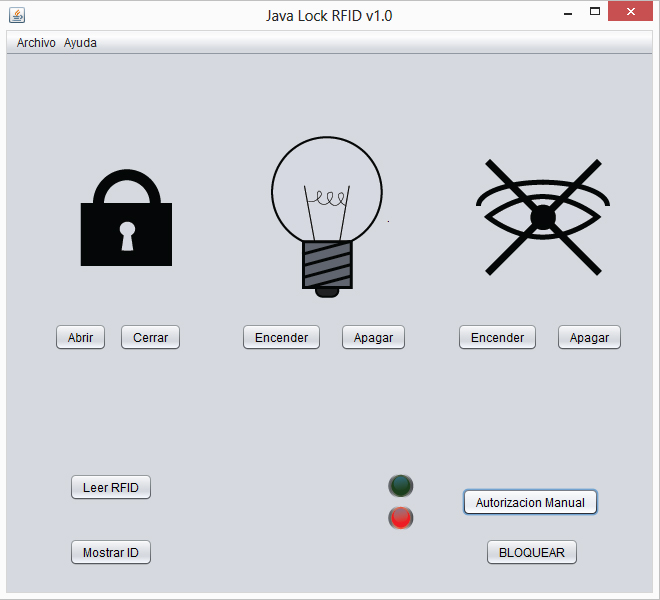Screen dimensions: 660x600
Task: Maximize the Java Lock RFID window
Action: coord(595,12)
